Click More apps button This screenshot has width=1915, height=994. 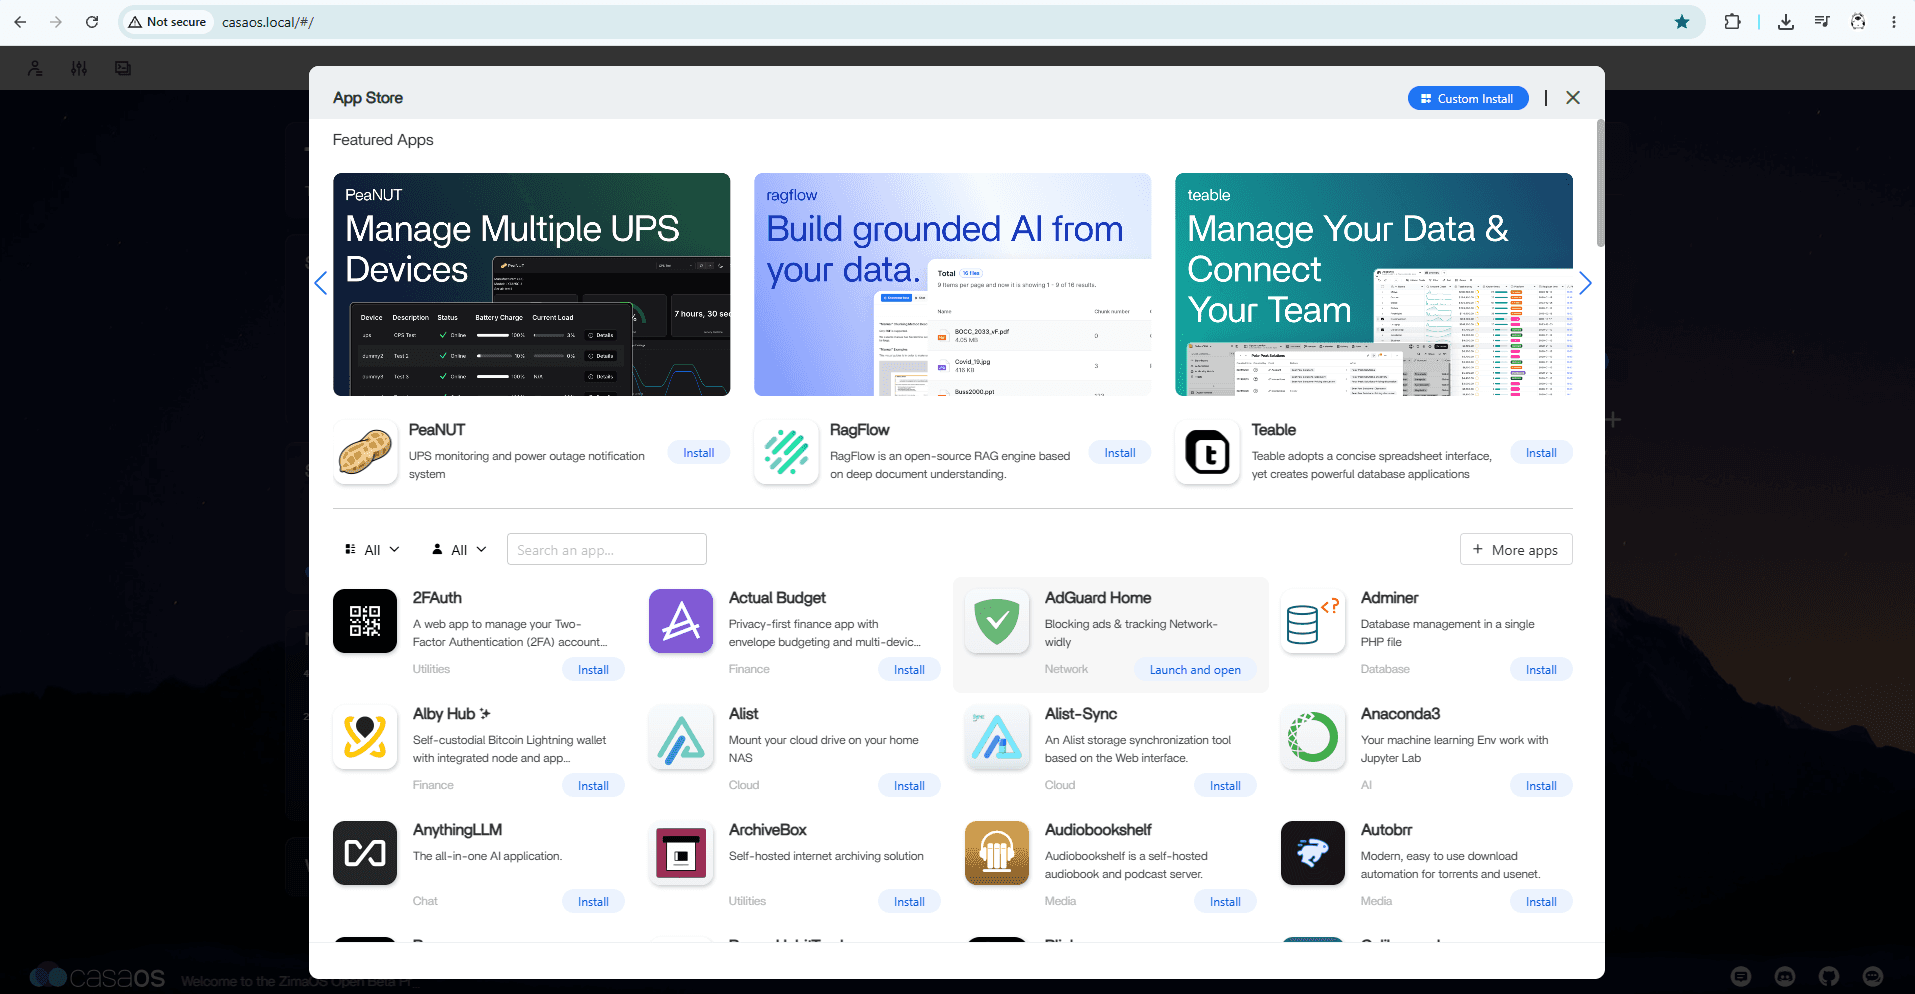click(1516, 550)
